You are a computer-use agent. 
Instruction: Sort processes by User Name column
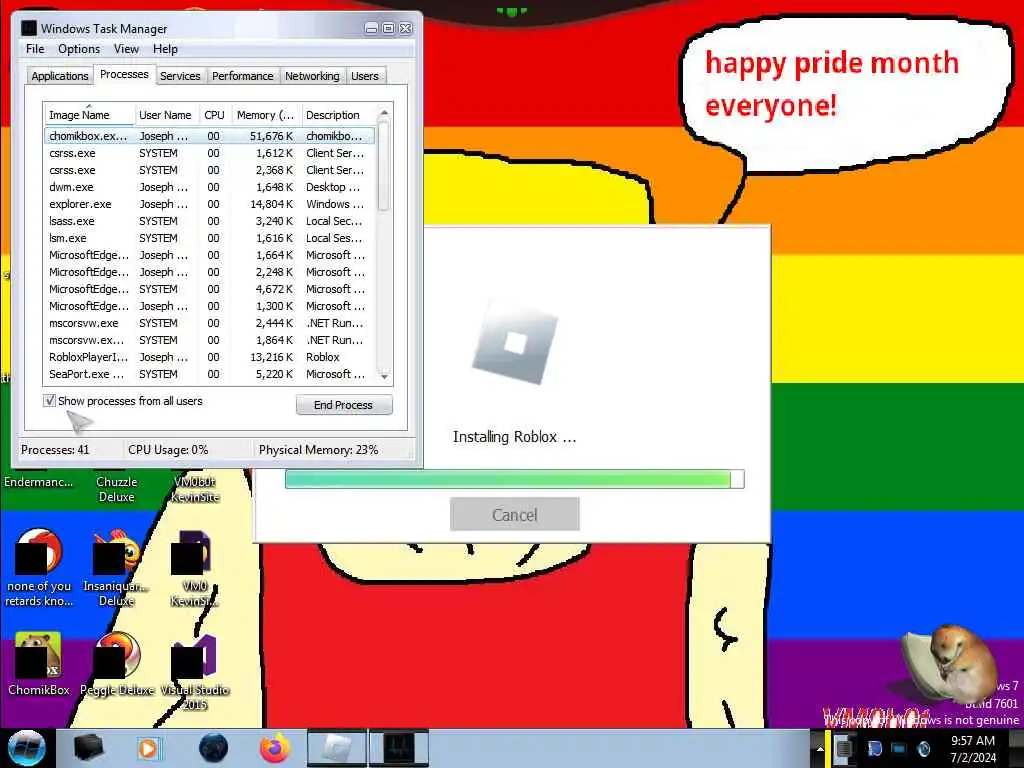coord(165,115)
